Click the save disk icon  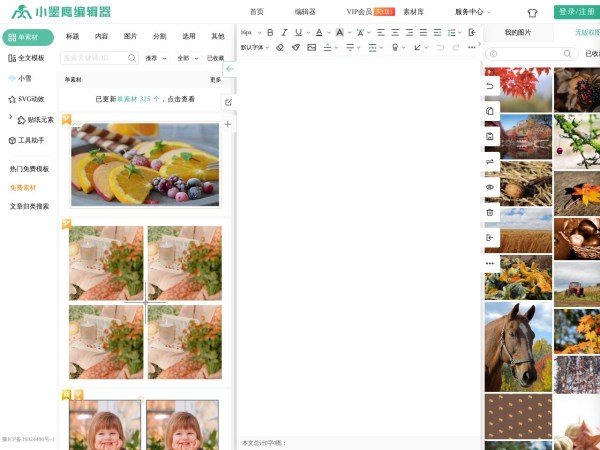(x=490, y=136)
